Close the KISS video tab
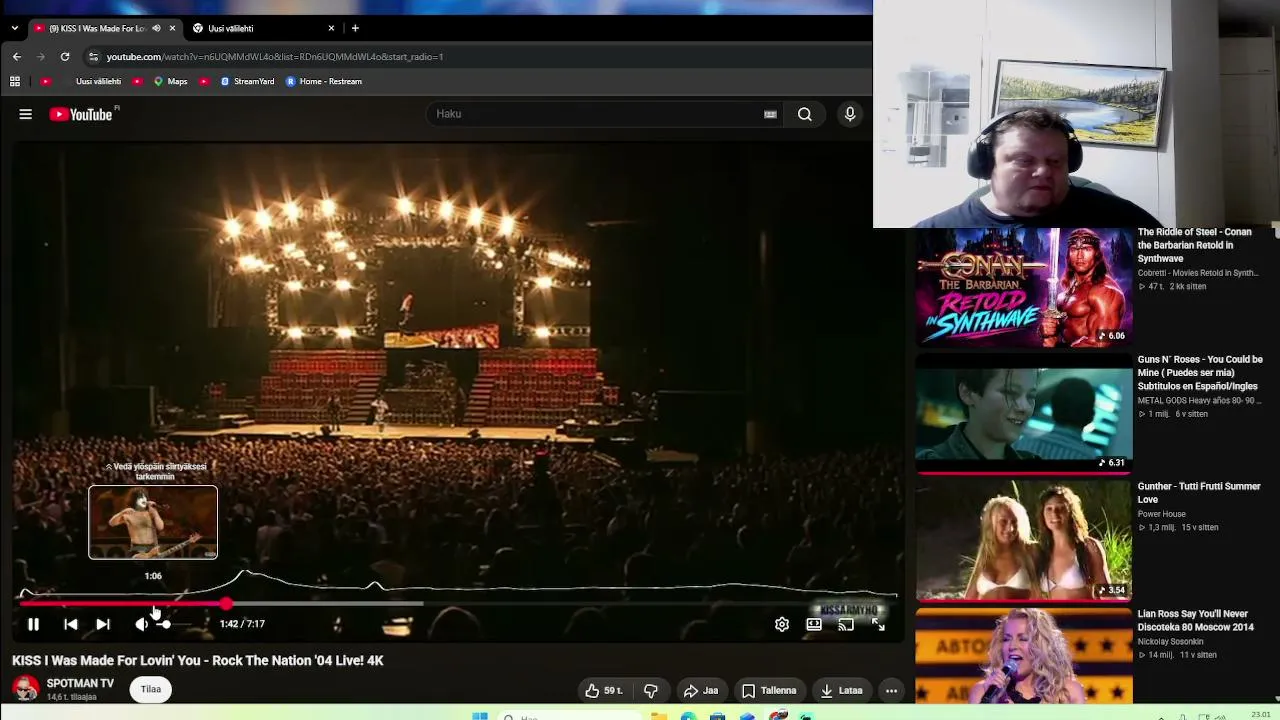This screenshot has height=720, width=1280. coord(172,28)
